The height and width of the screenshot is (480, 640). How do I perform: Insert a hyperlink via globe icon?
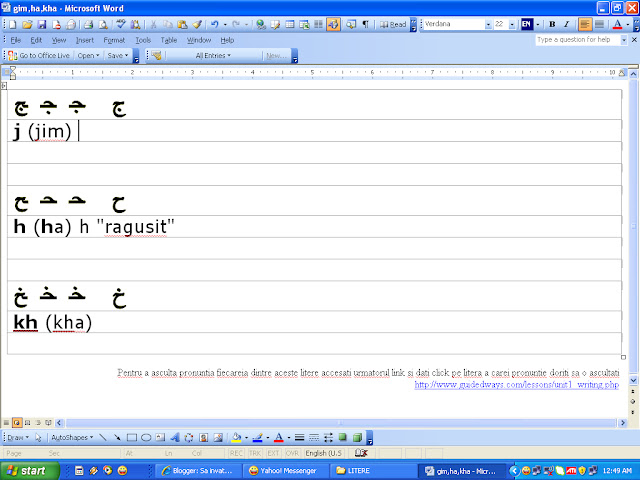click(x=261, y=24)
